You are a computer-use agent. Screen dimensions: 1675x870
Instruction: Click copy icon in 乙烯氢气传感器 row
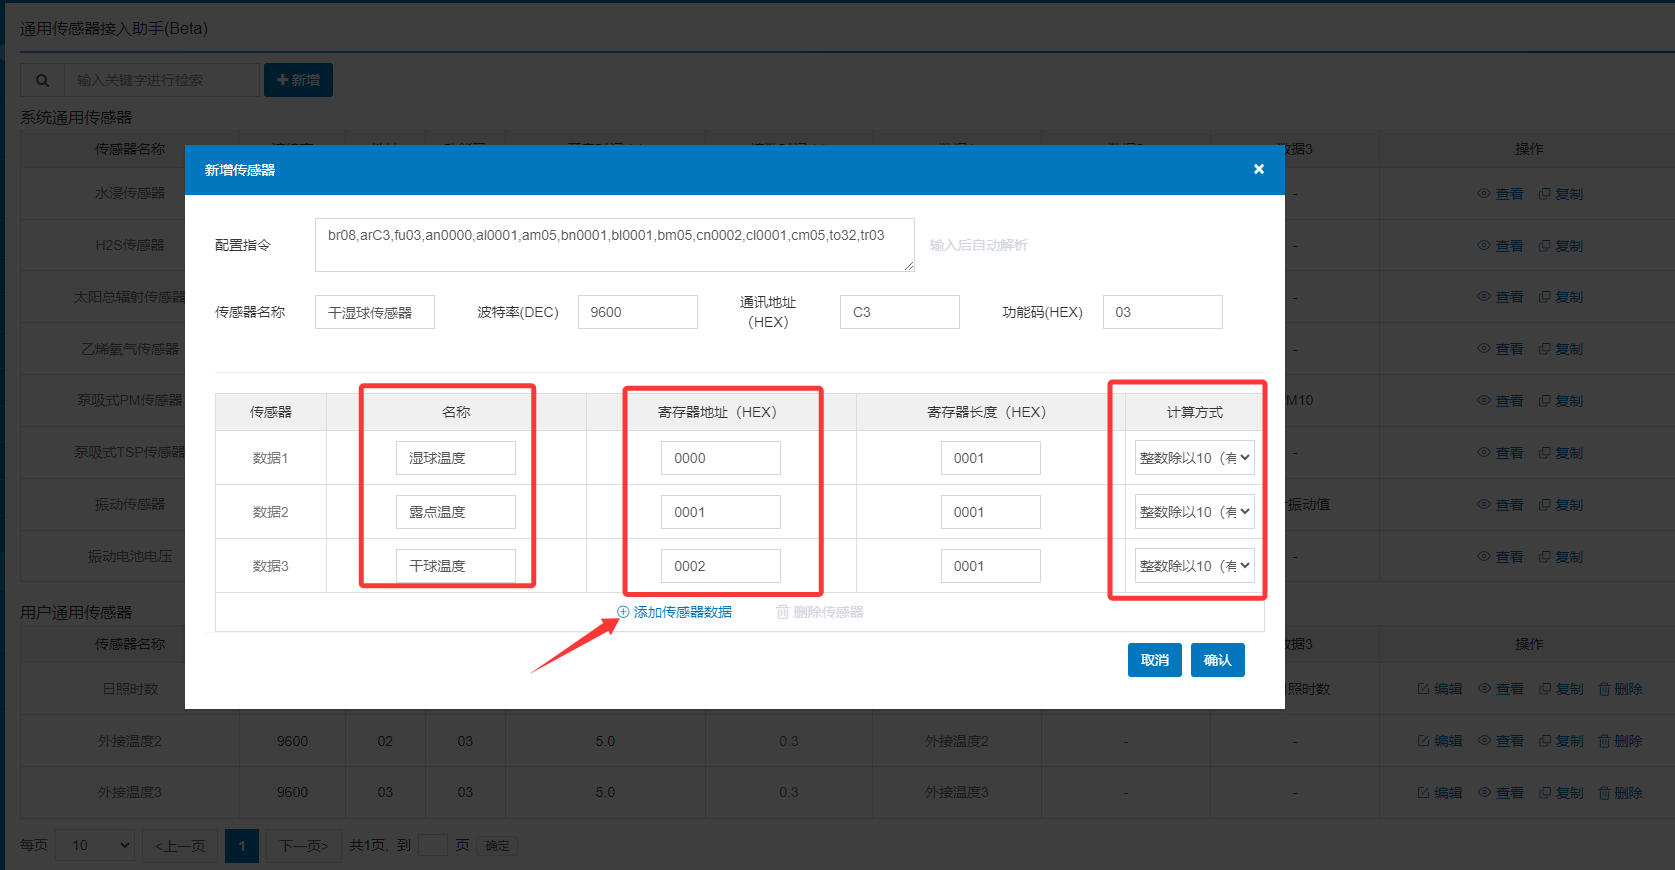tap(1544, 349)
